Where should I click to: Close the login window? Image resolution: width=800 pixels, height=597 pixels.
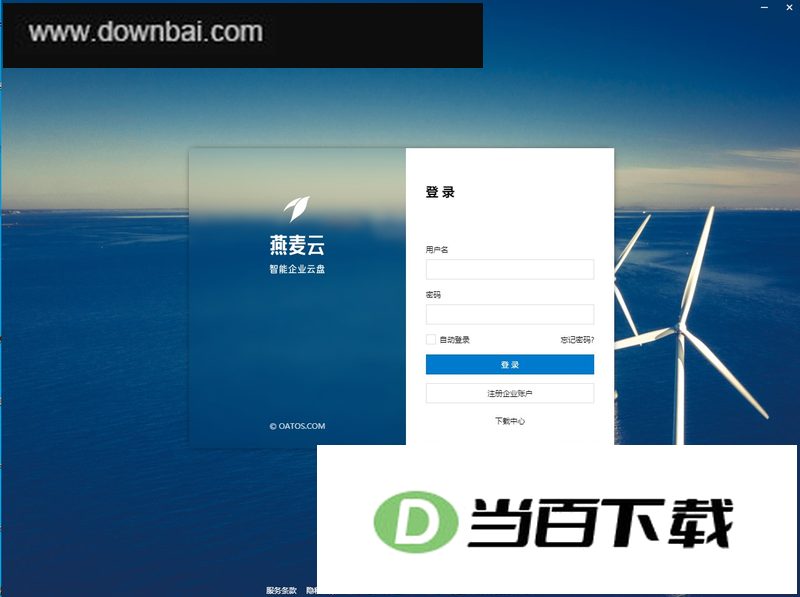pyautogui.click(x=789, y=7)
